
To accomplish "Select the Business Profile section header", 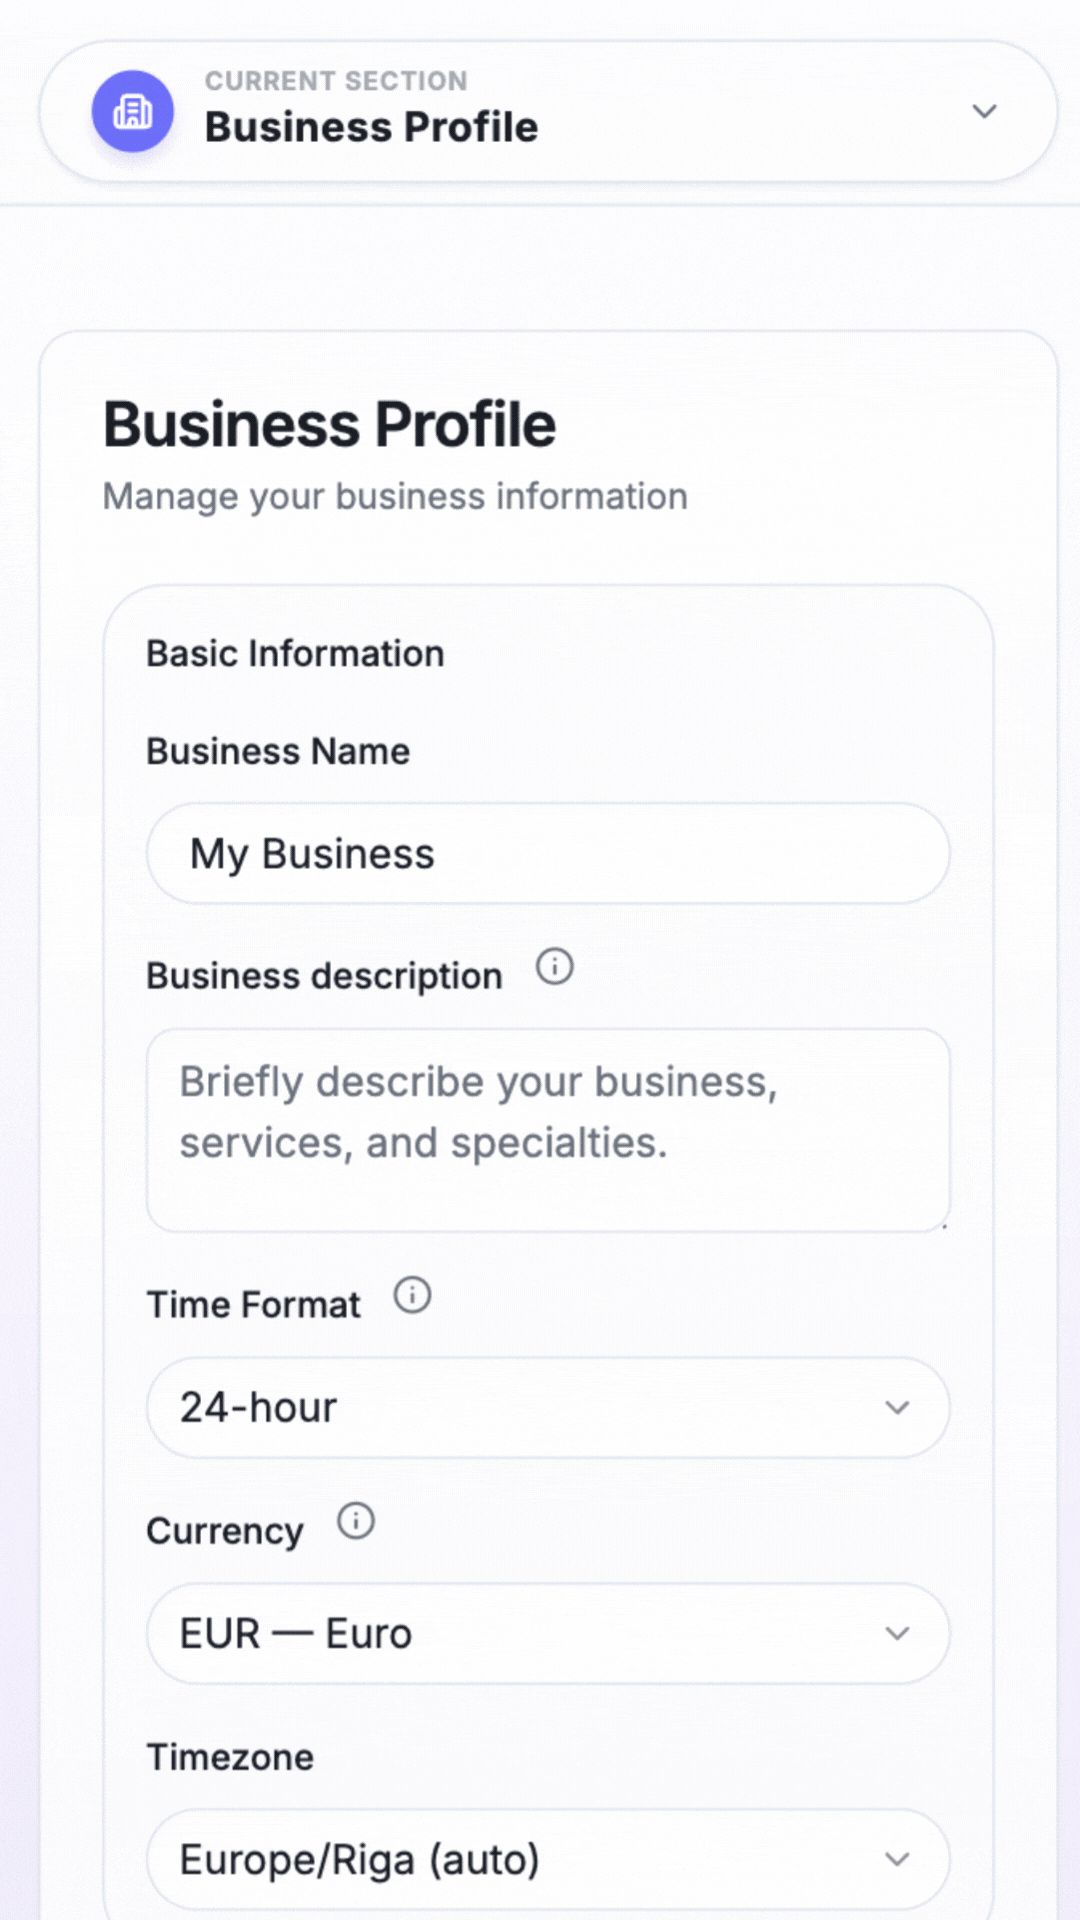I will [329, 423].
